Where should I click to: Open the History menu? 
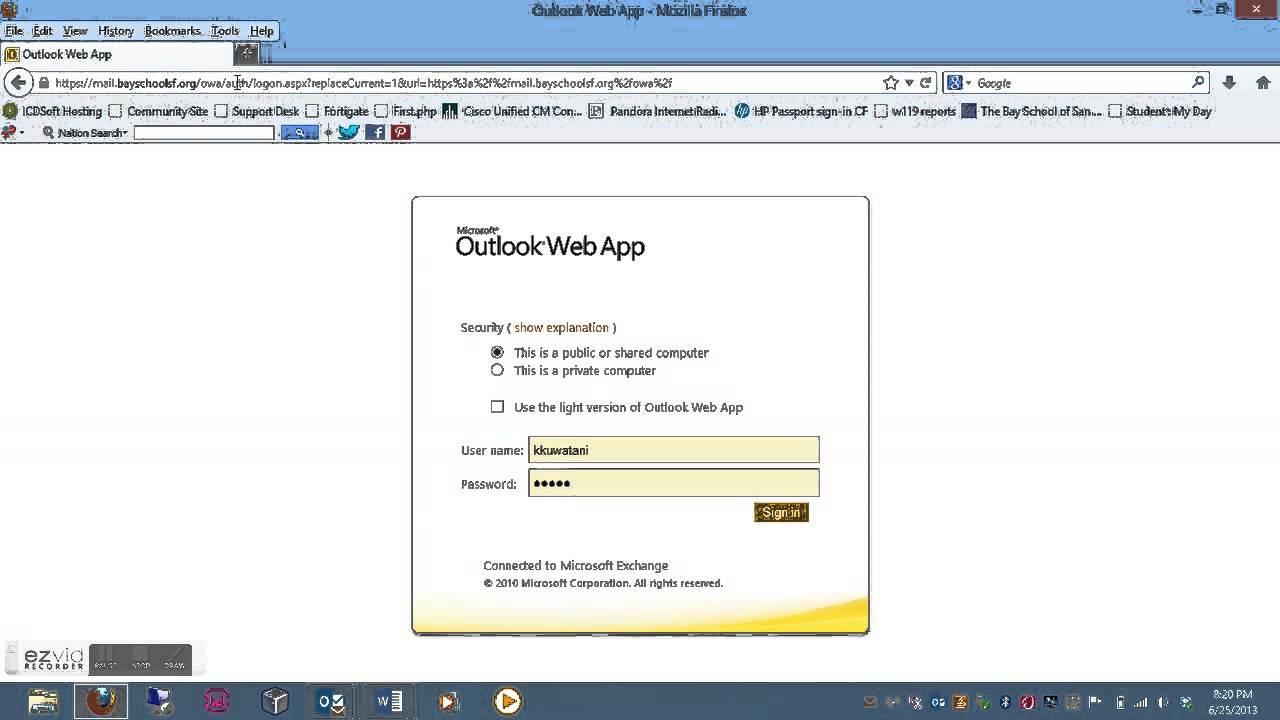click(x=116, y=31)
